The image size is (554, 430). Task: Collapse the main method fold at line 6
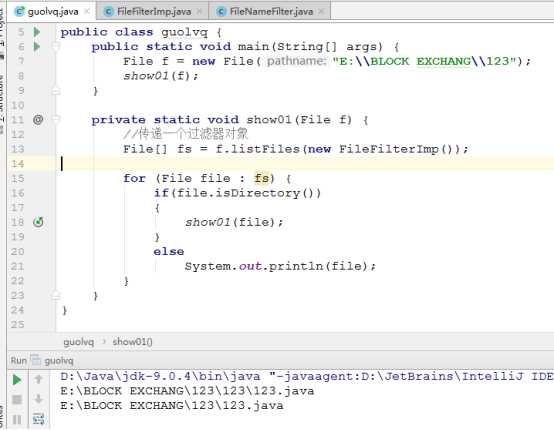pyautogui.click(x=56, y=46)
